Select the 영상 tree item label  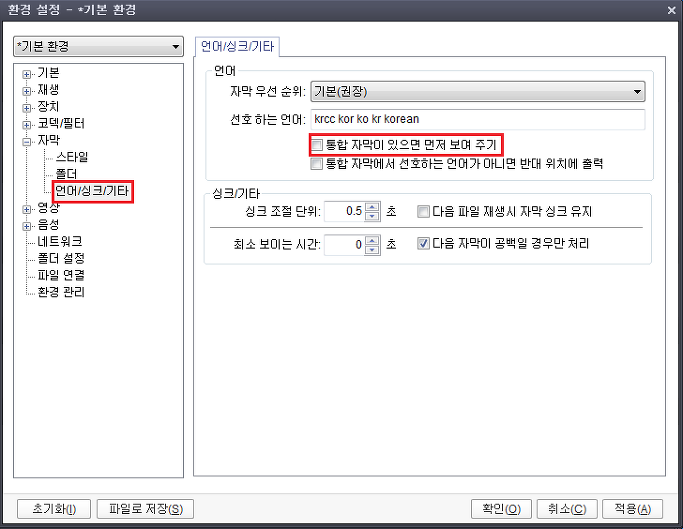click(48, 208)
